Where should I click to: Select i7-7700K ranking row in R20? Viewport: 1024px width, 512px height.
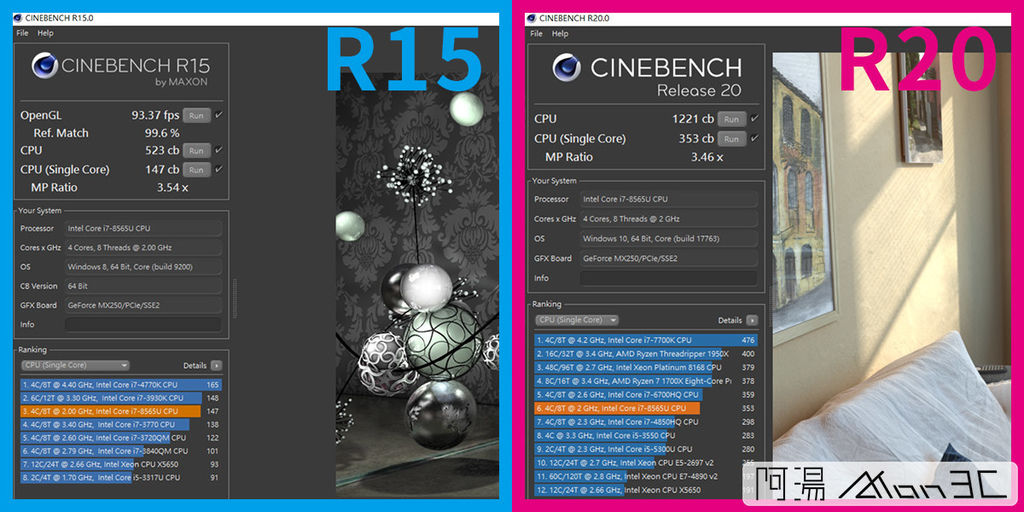coord(647,340)
